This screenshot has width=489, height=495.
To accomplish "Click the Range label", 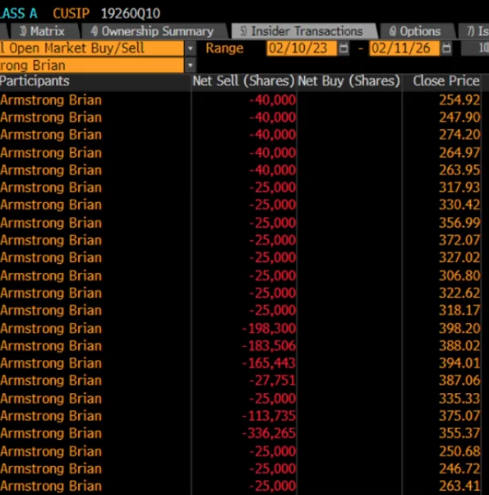I will [x=225, y=48].
